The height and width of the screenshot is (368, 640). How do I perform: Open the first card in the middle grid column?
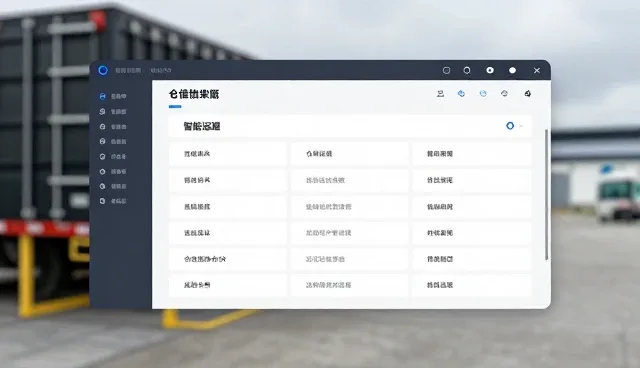point(349,154)
